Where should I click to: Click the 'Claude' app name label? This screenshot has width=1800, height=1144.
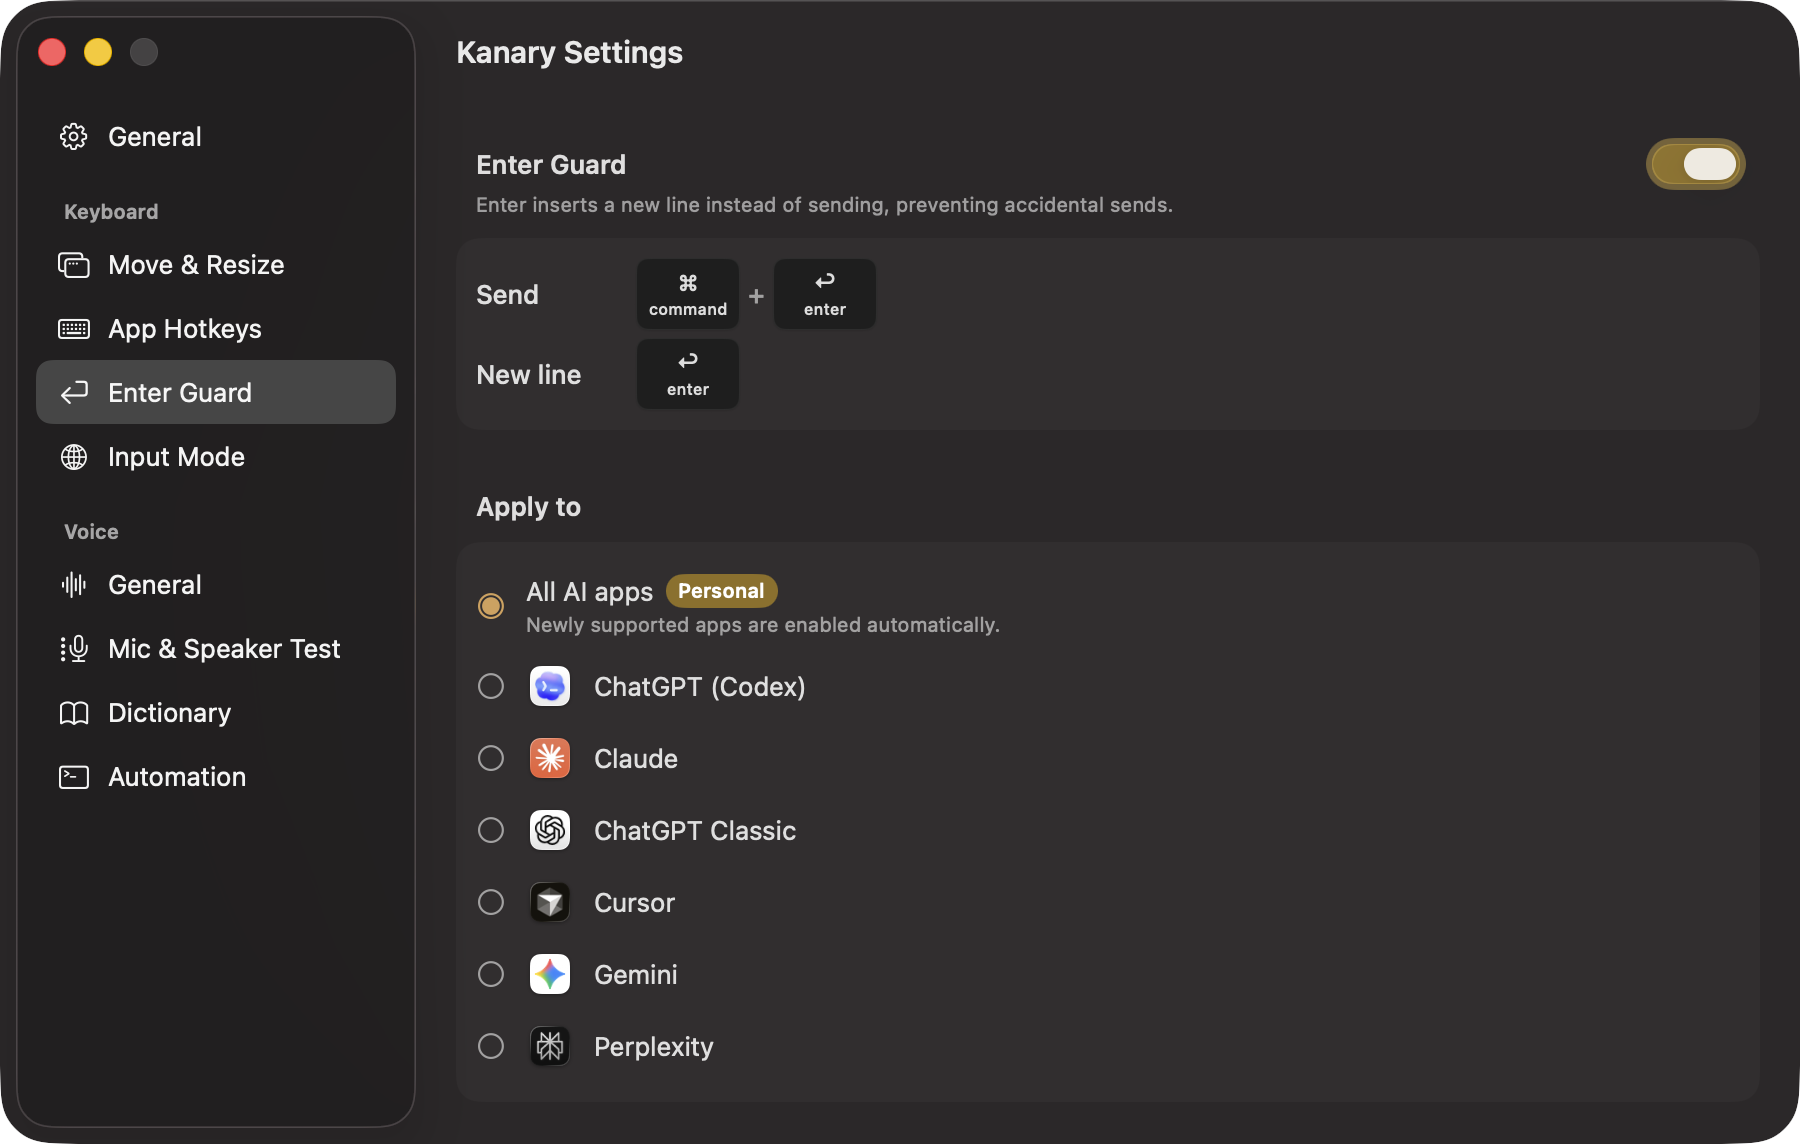click(636, 759)
